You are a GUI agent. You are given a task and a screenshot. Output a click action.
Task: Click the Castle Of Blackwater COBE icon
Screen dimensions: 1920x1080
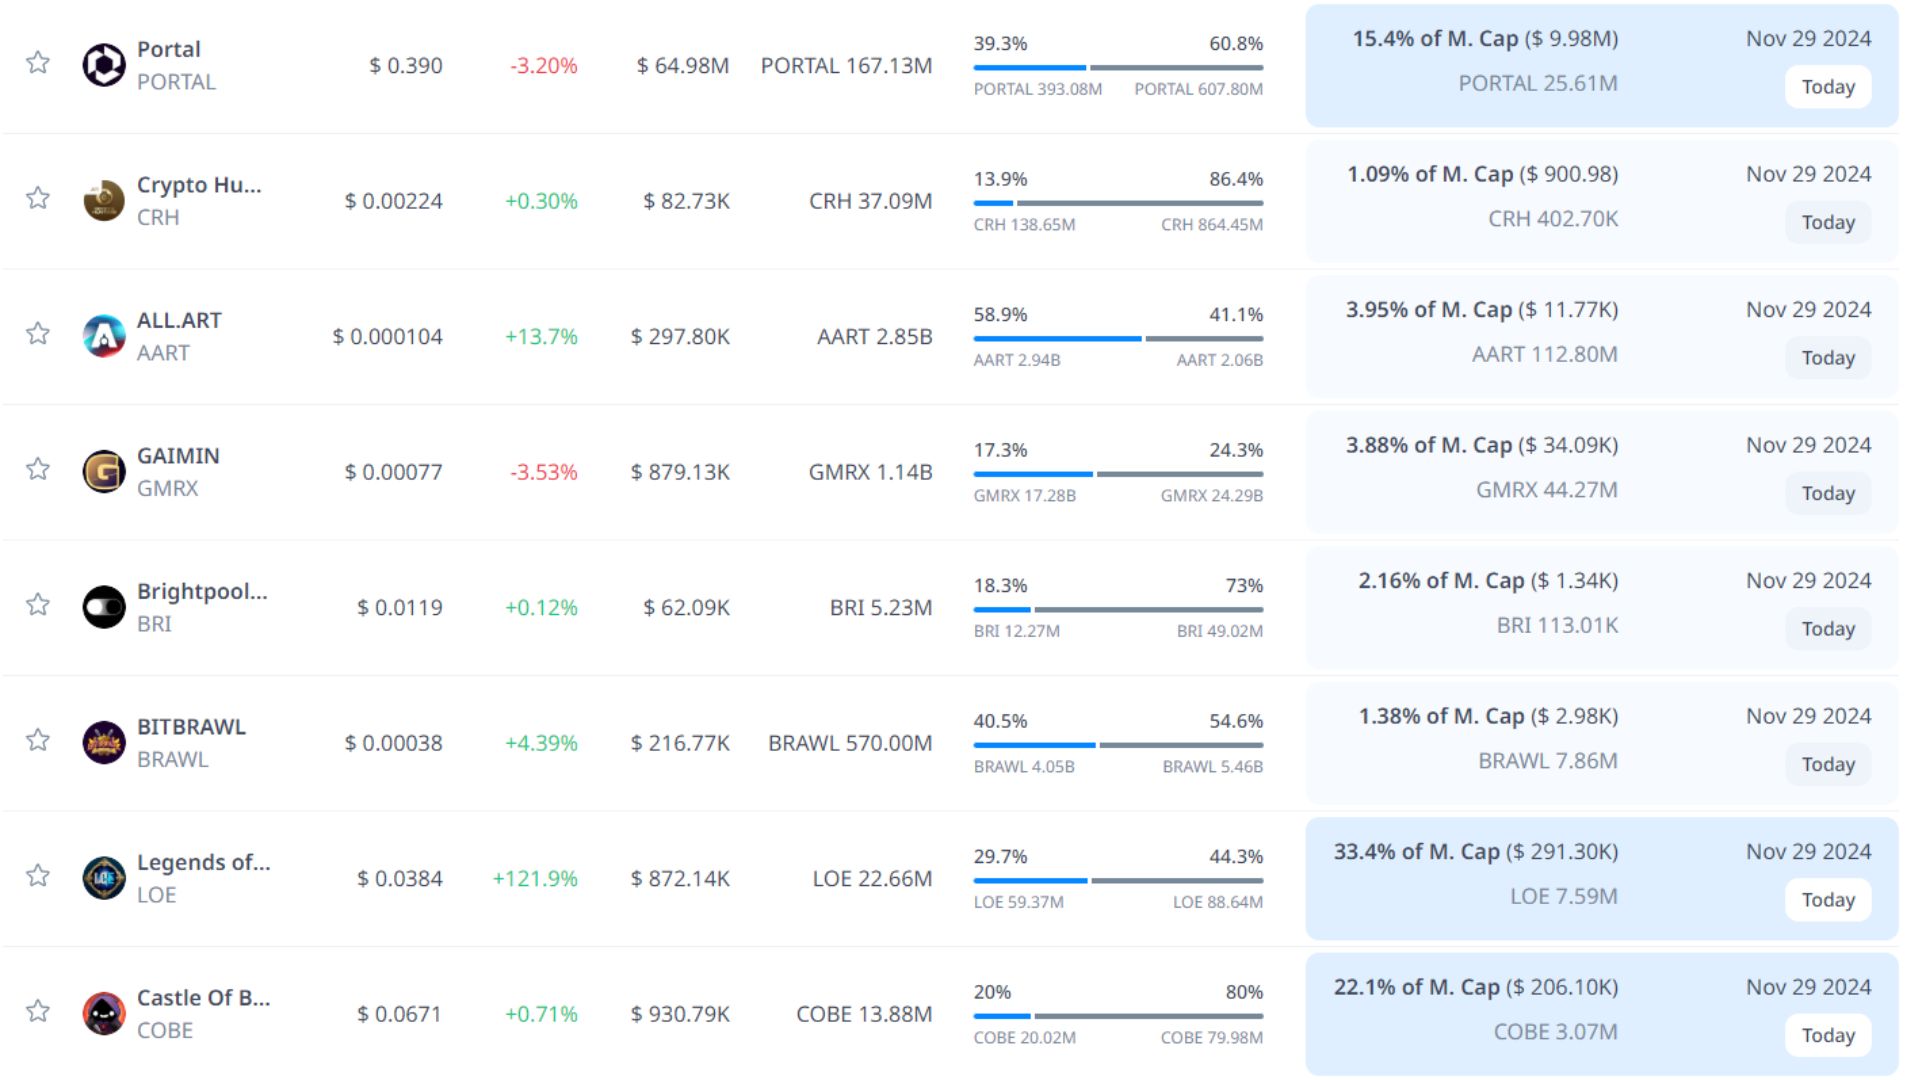[104, 1014]
